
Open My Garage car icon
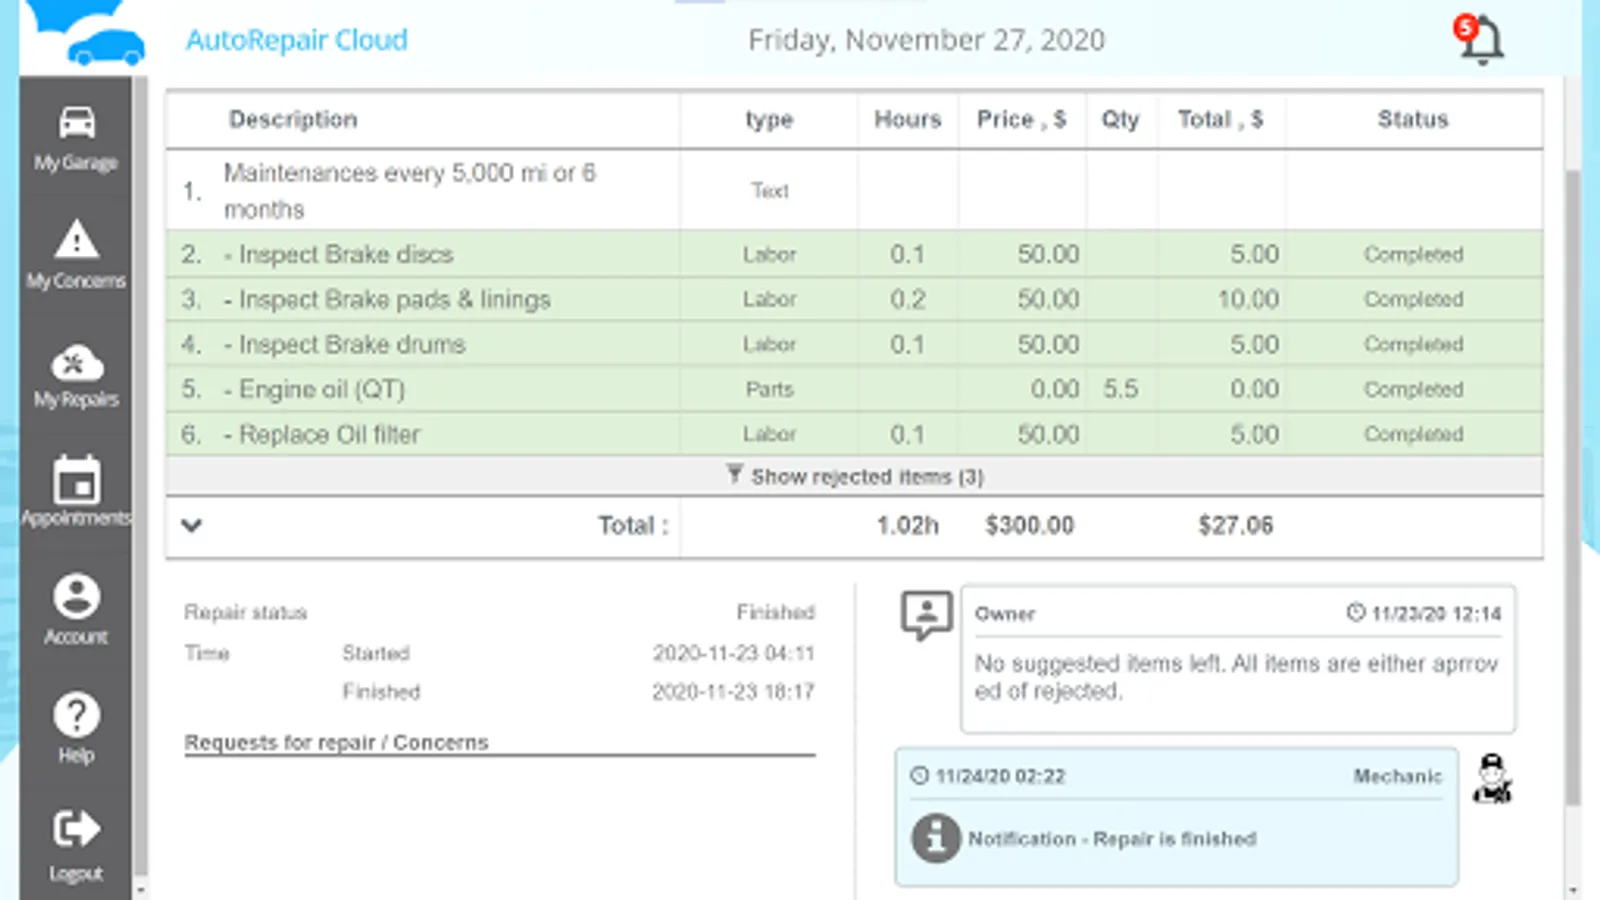[x=76, y=124]
